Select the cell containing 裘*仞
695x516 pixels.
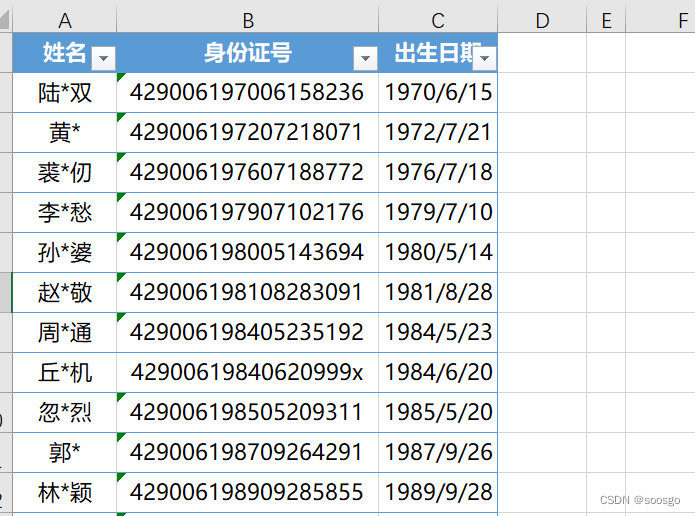click(65, 172)
